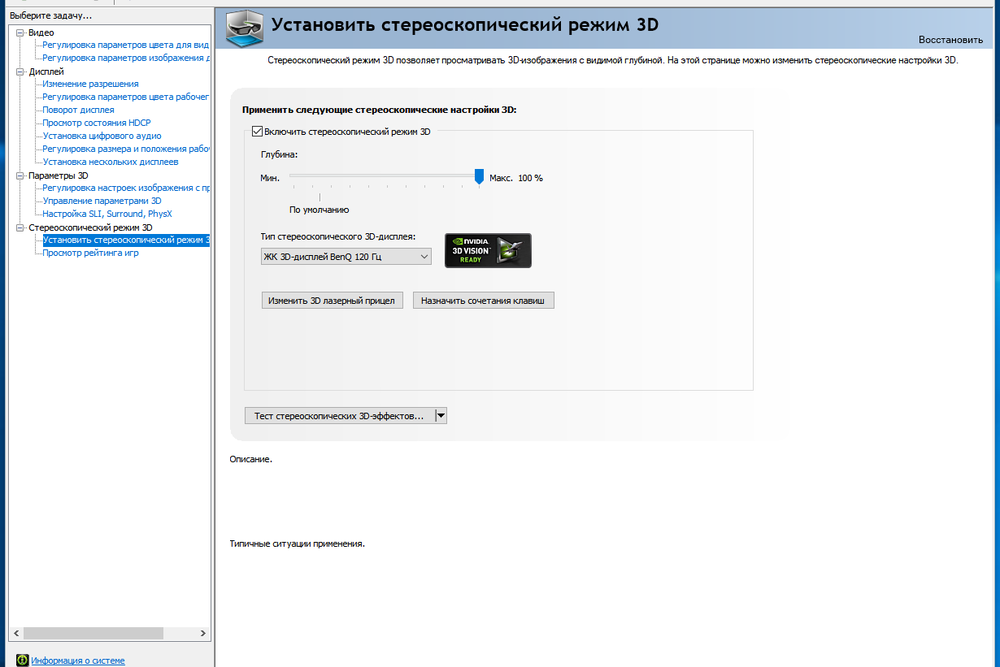
Task: Select Просмотр рейтинга игр
Action: click(x=91, y=253)
